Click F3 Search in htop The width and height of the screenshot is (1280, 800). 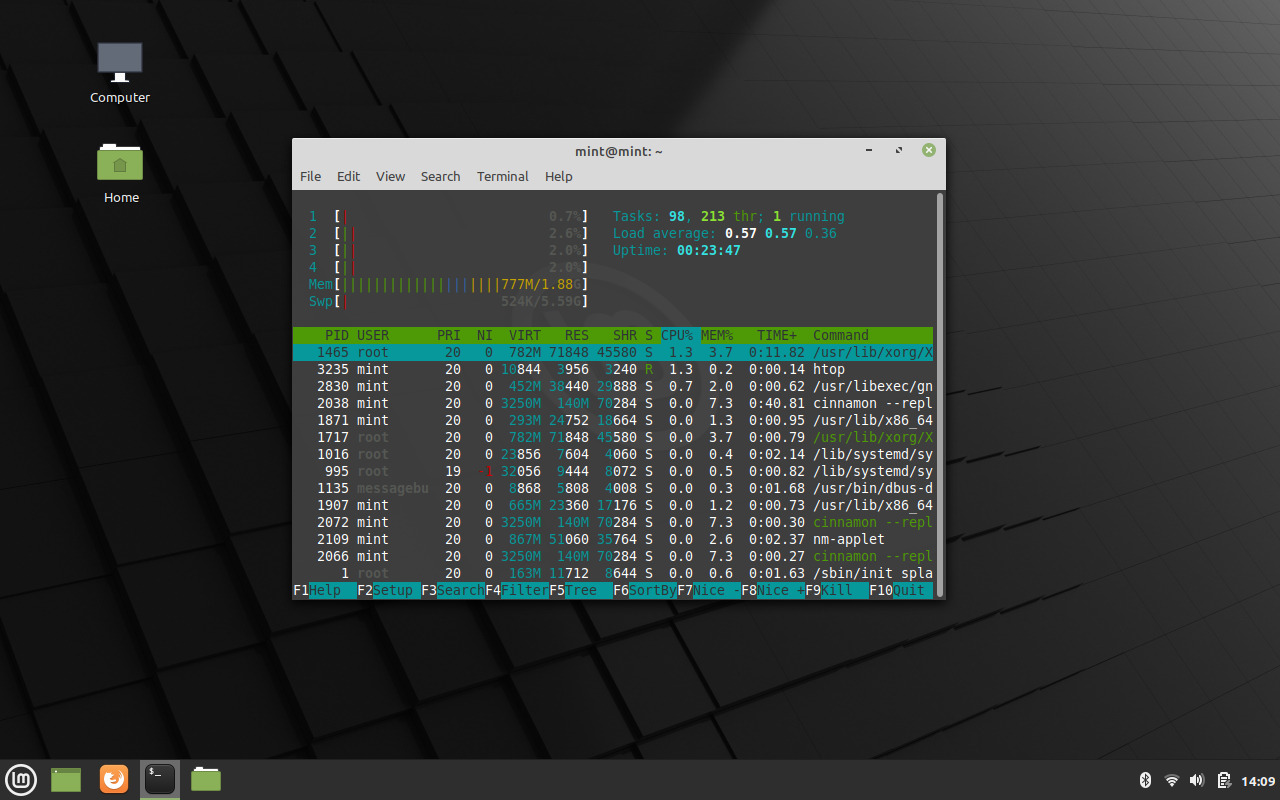pyautogui.click(x=453, y=590)
